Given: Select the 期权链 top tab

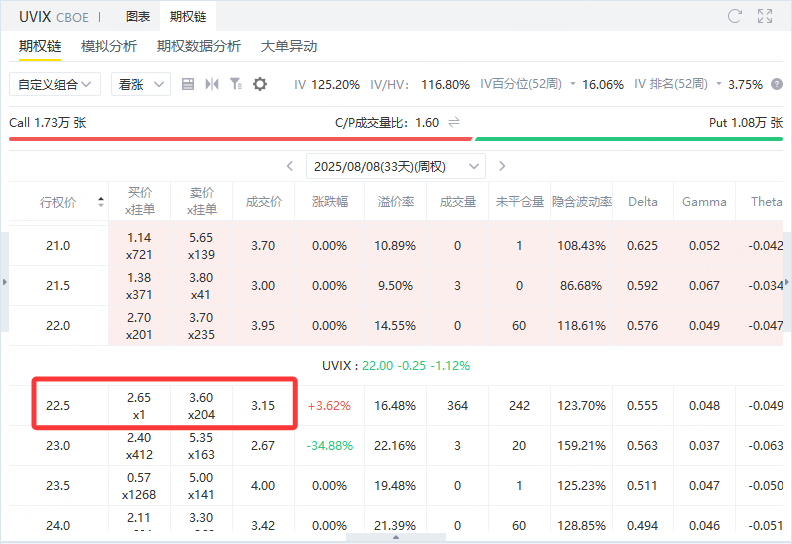Looking at the screenshot, I should [188, 17].
